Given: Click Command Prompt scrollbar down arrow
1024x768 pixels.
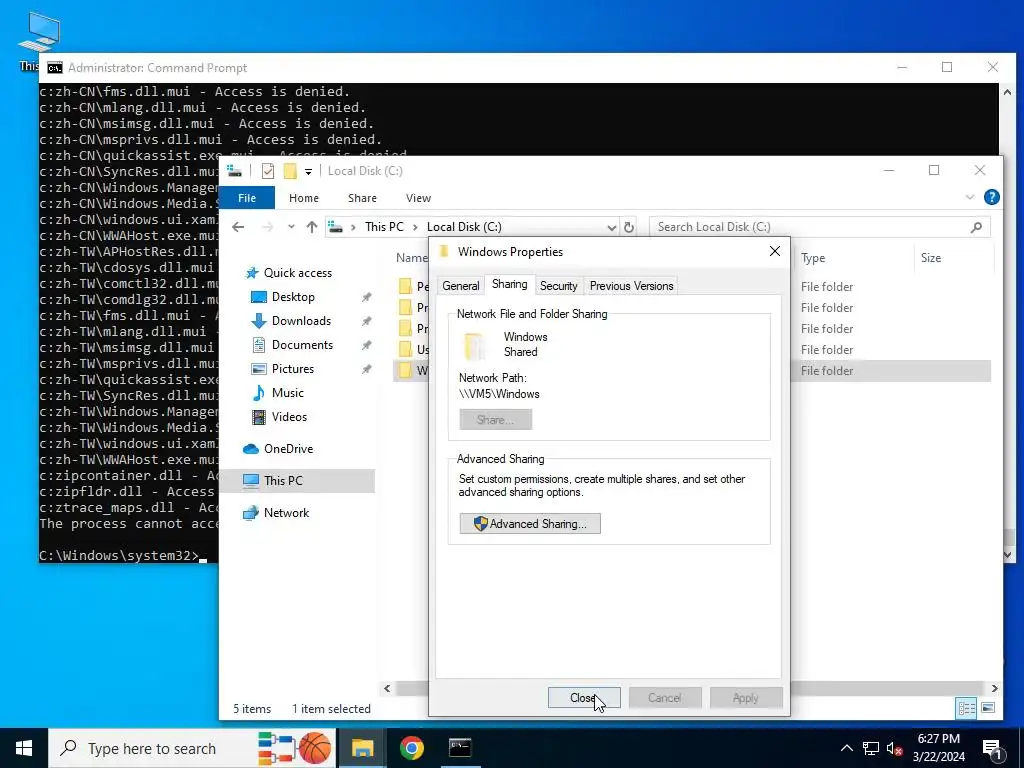Looking at the screenshot, I should click(x=1007, y=554).
